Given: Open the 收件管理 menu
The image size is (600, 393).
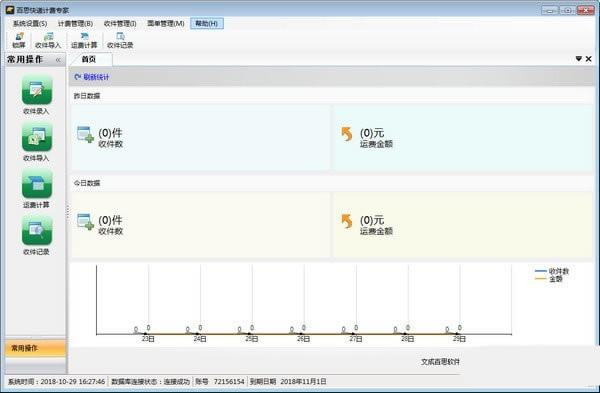Looking at the screenshot, I should [120, 24].
